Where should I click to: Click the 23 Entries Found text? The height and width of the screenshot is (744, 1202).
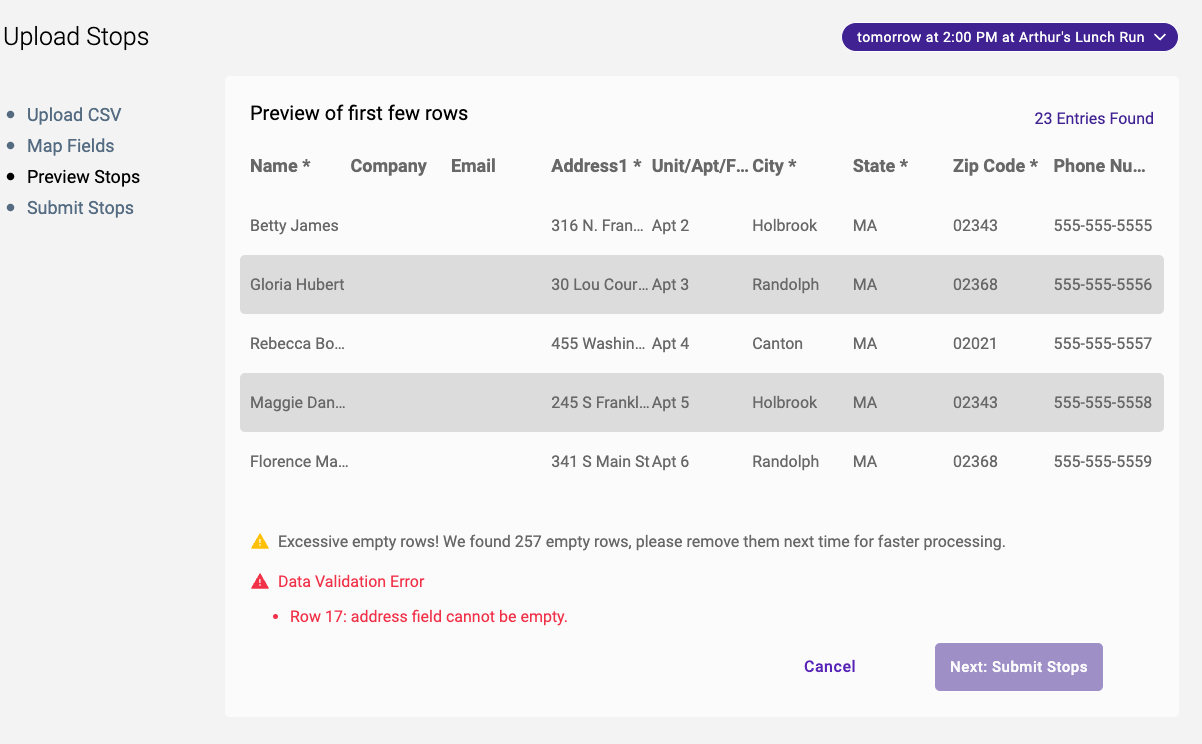[1094, 118]
